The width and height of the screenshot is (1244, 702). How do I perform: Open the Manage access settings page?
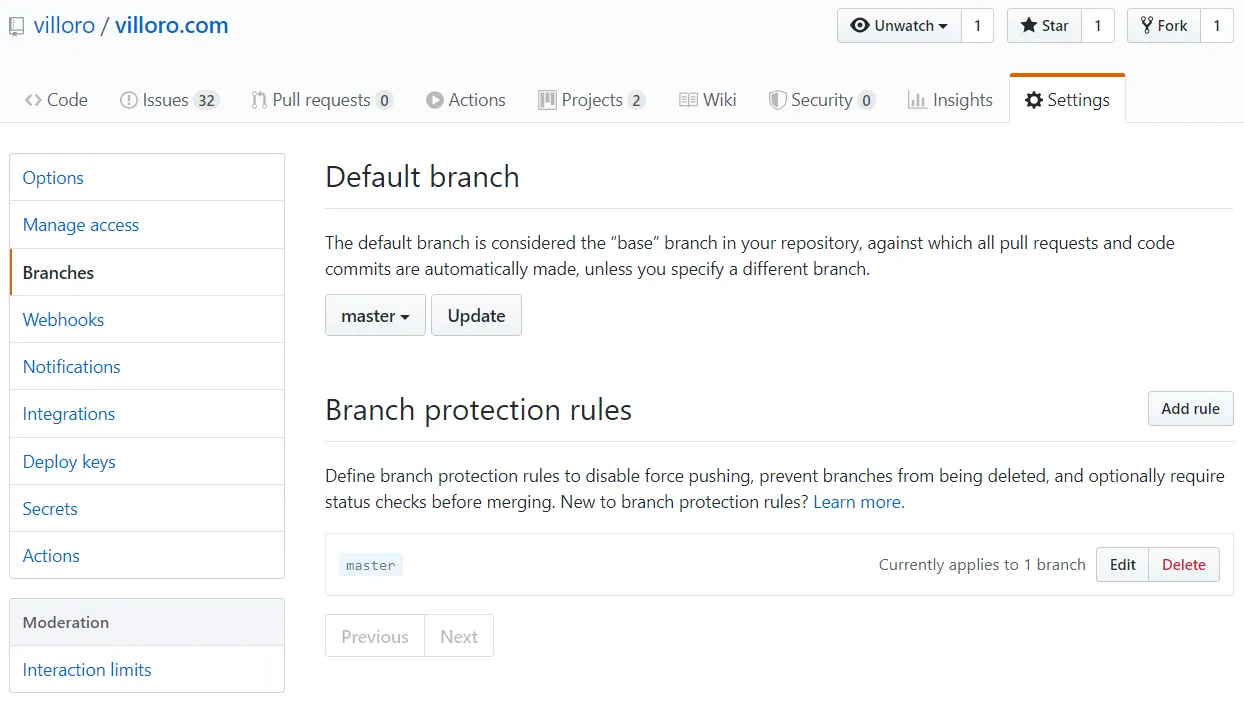click(x=80, y=225)
